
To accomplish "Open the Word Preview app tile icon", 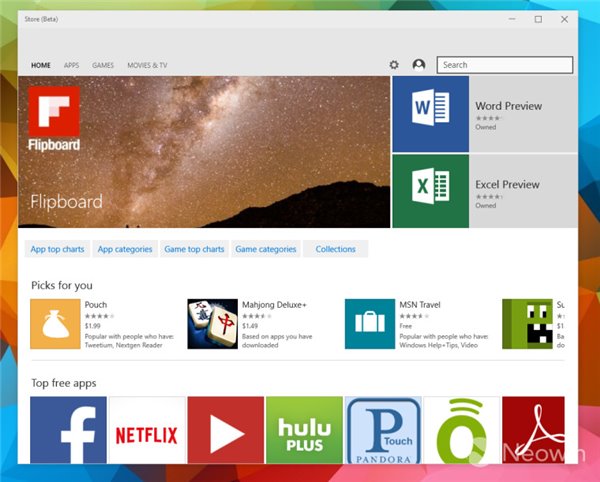I will [x=430, y=114].
